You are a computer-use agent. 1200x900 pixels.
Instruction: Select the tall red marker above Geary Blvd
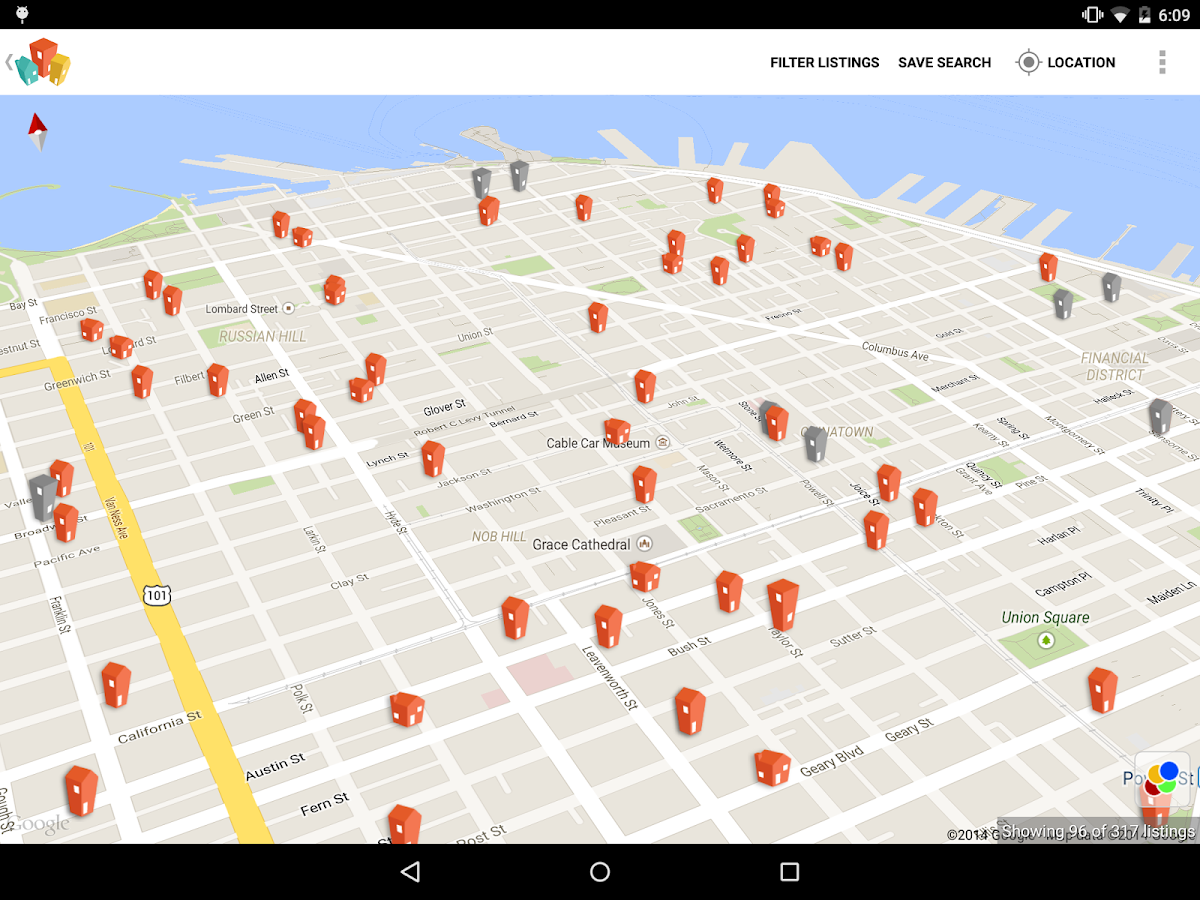coord(784,606)
